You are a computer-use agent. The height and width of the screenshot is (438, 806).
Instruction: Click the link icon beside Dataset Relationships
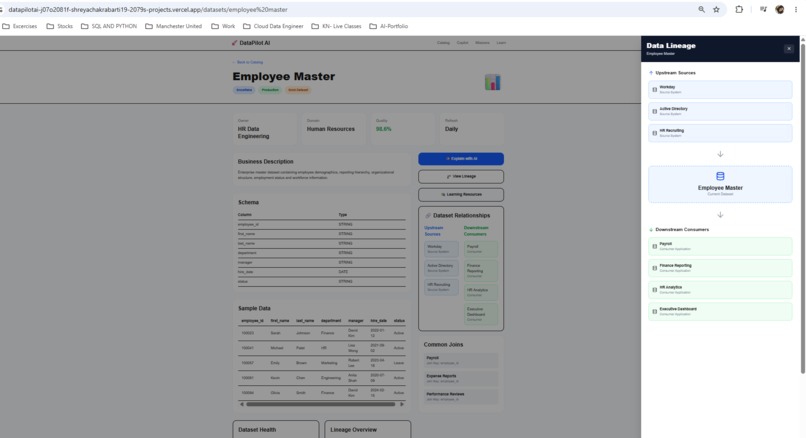428,215
